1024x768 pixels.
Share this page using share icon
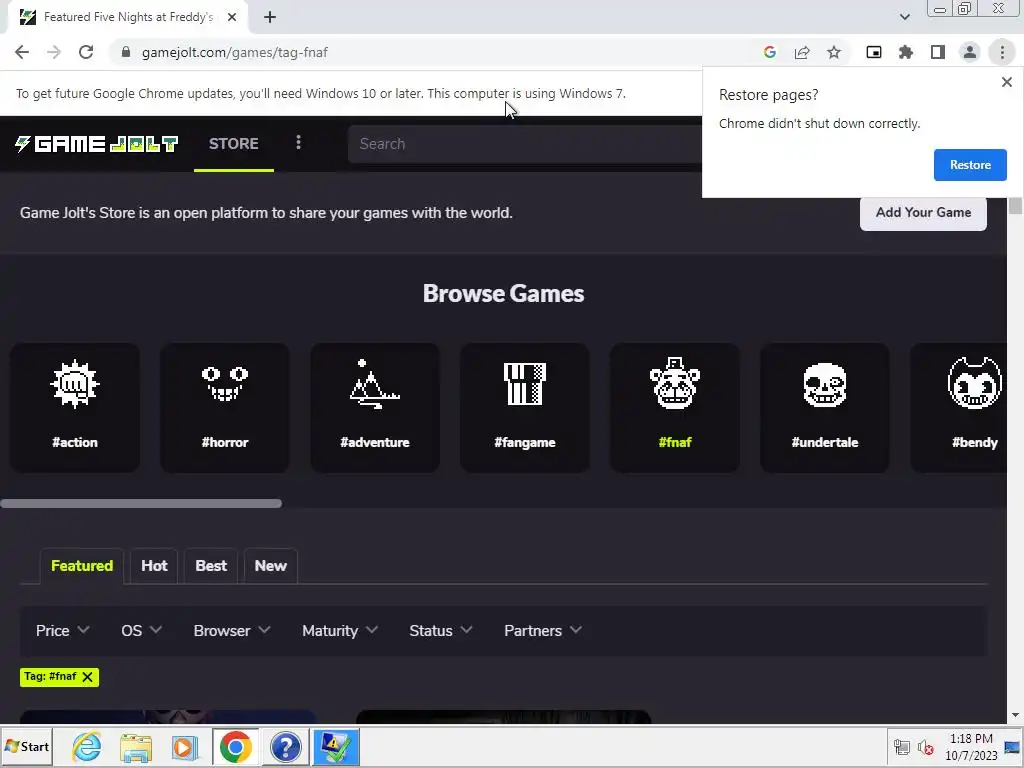coord(802,52)
